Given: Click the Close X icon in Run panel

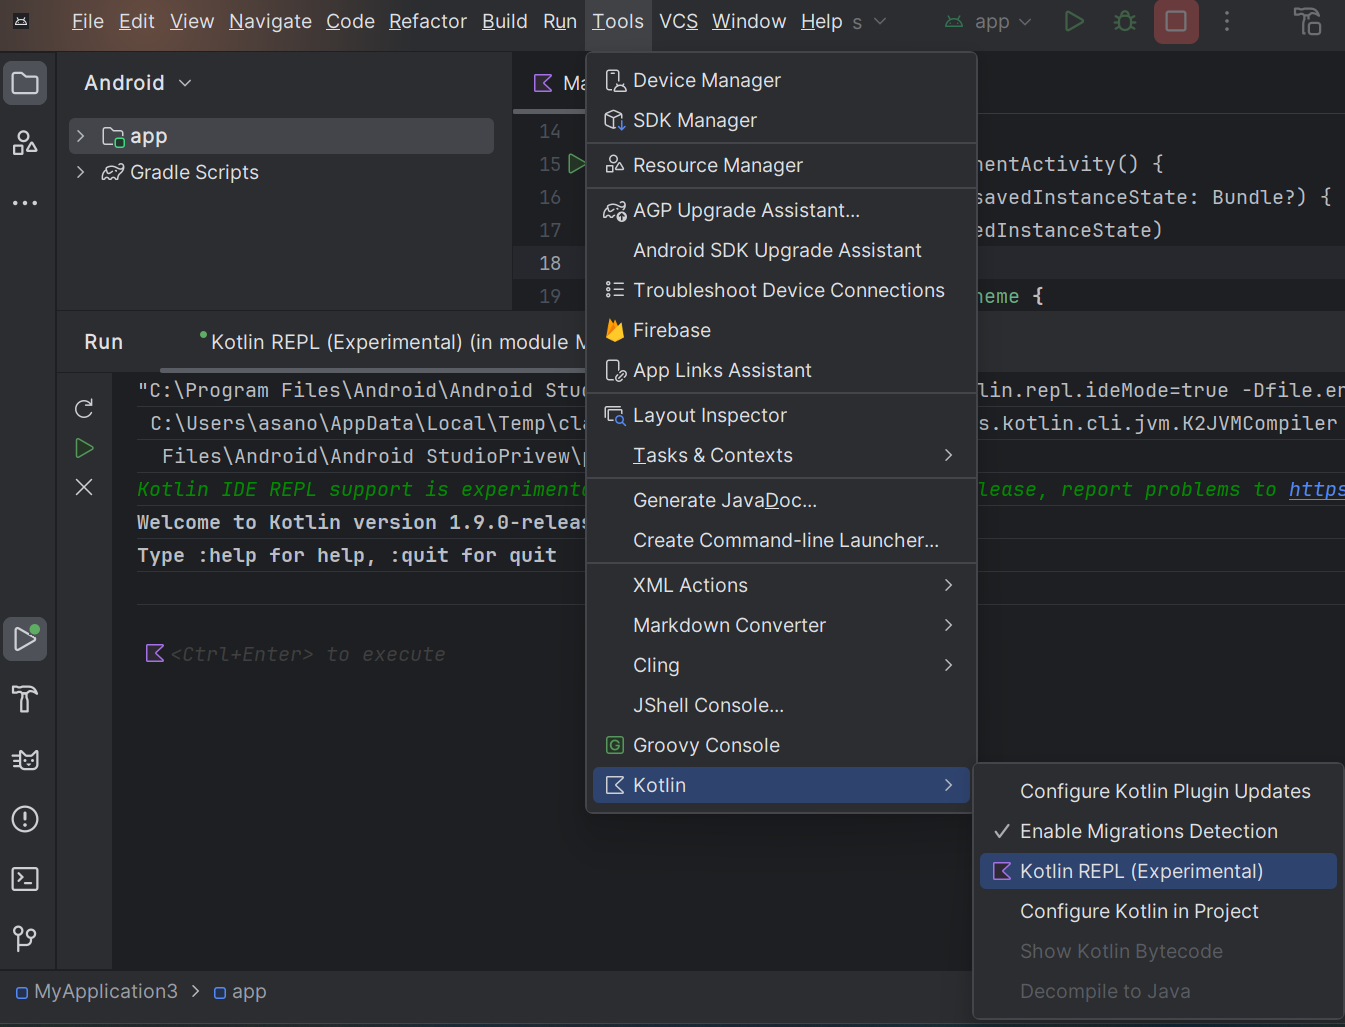Looking at the screenshot, I should click(84, 487).
